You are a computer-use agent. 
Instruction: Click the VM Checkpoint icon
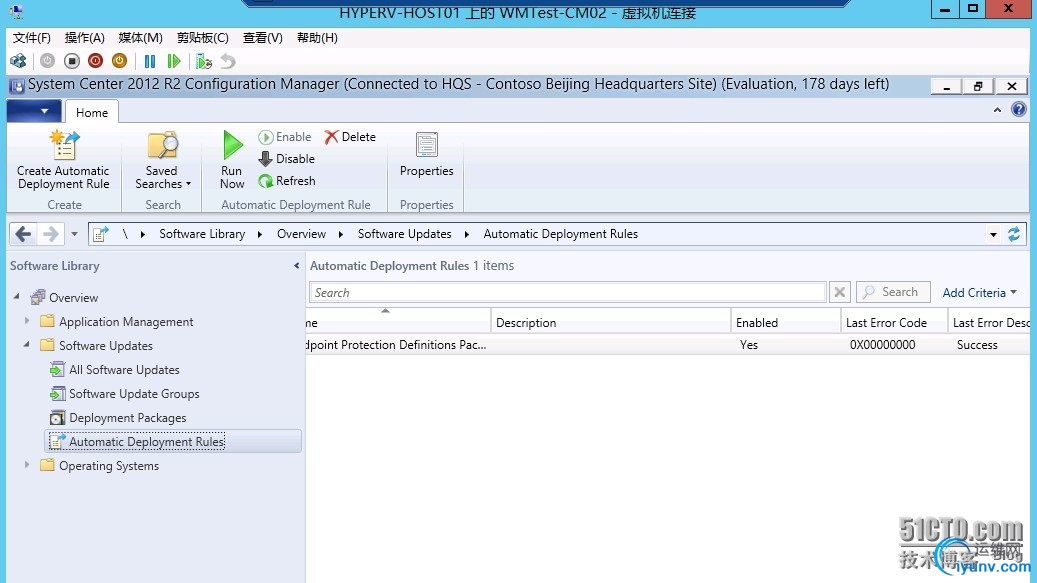204,61
